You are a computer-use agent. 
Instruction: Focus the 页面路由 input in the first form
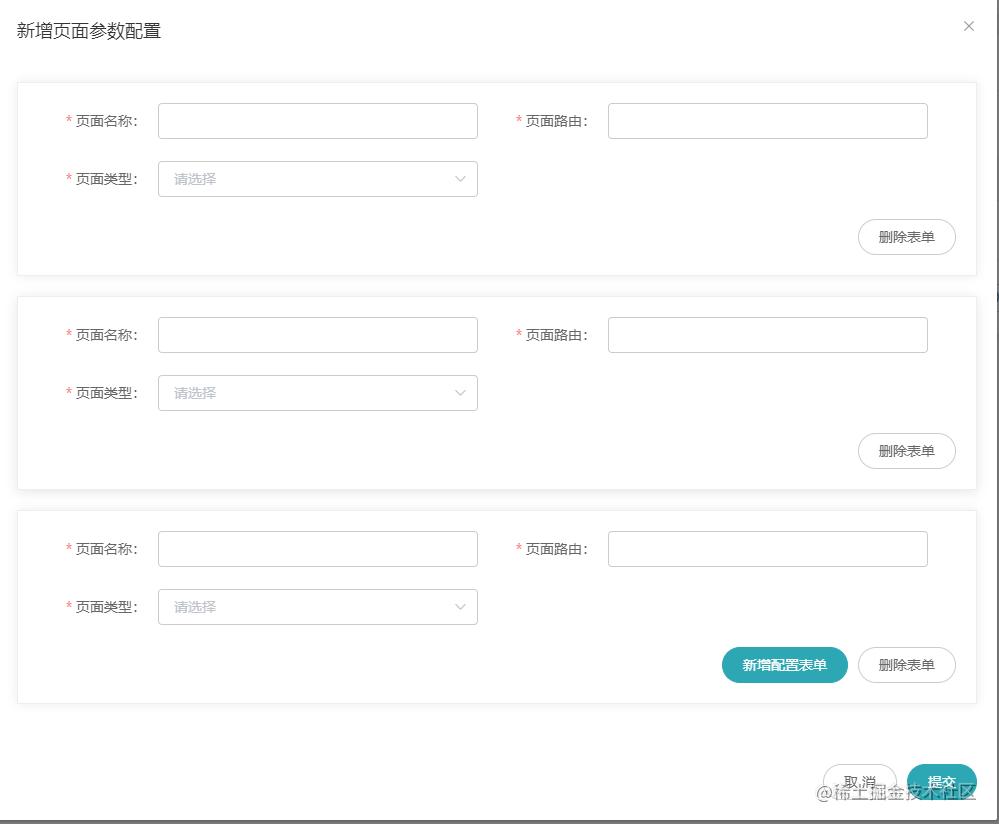coord(767,121)
